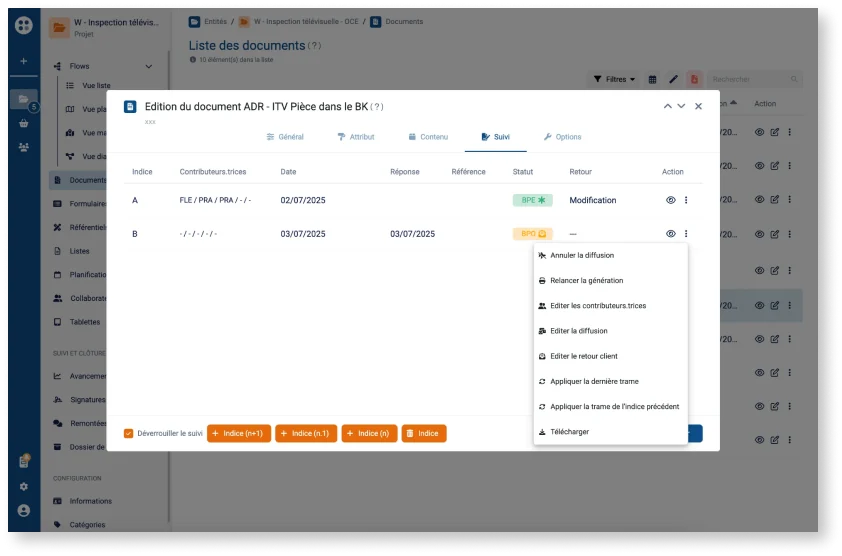842x556 pixels.
Task: Go to next document with down chevron
Action: (x=681, y=106)
